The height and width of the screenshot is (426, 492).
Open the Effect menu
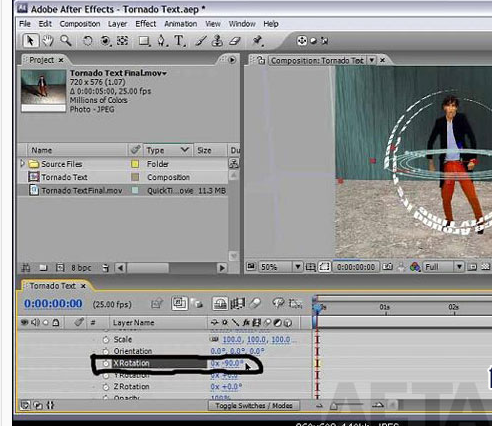146,24
